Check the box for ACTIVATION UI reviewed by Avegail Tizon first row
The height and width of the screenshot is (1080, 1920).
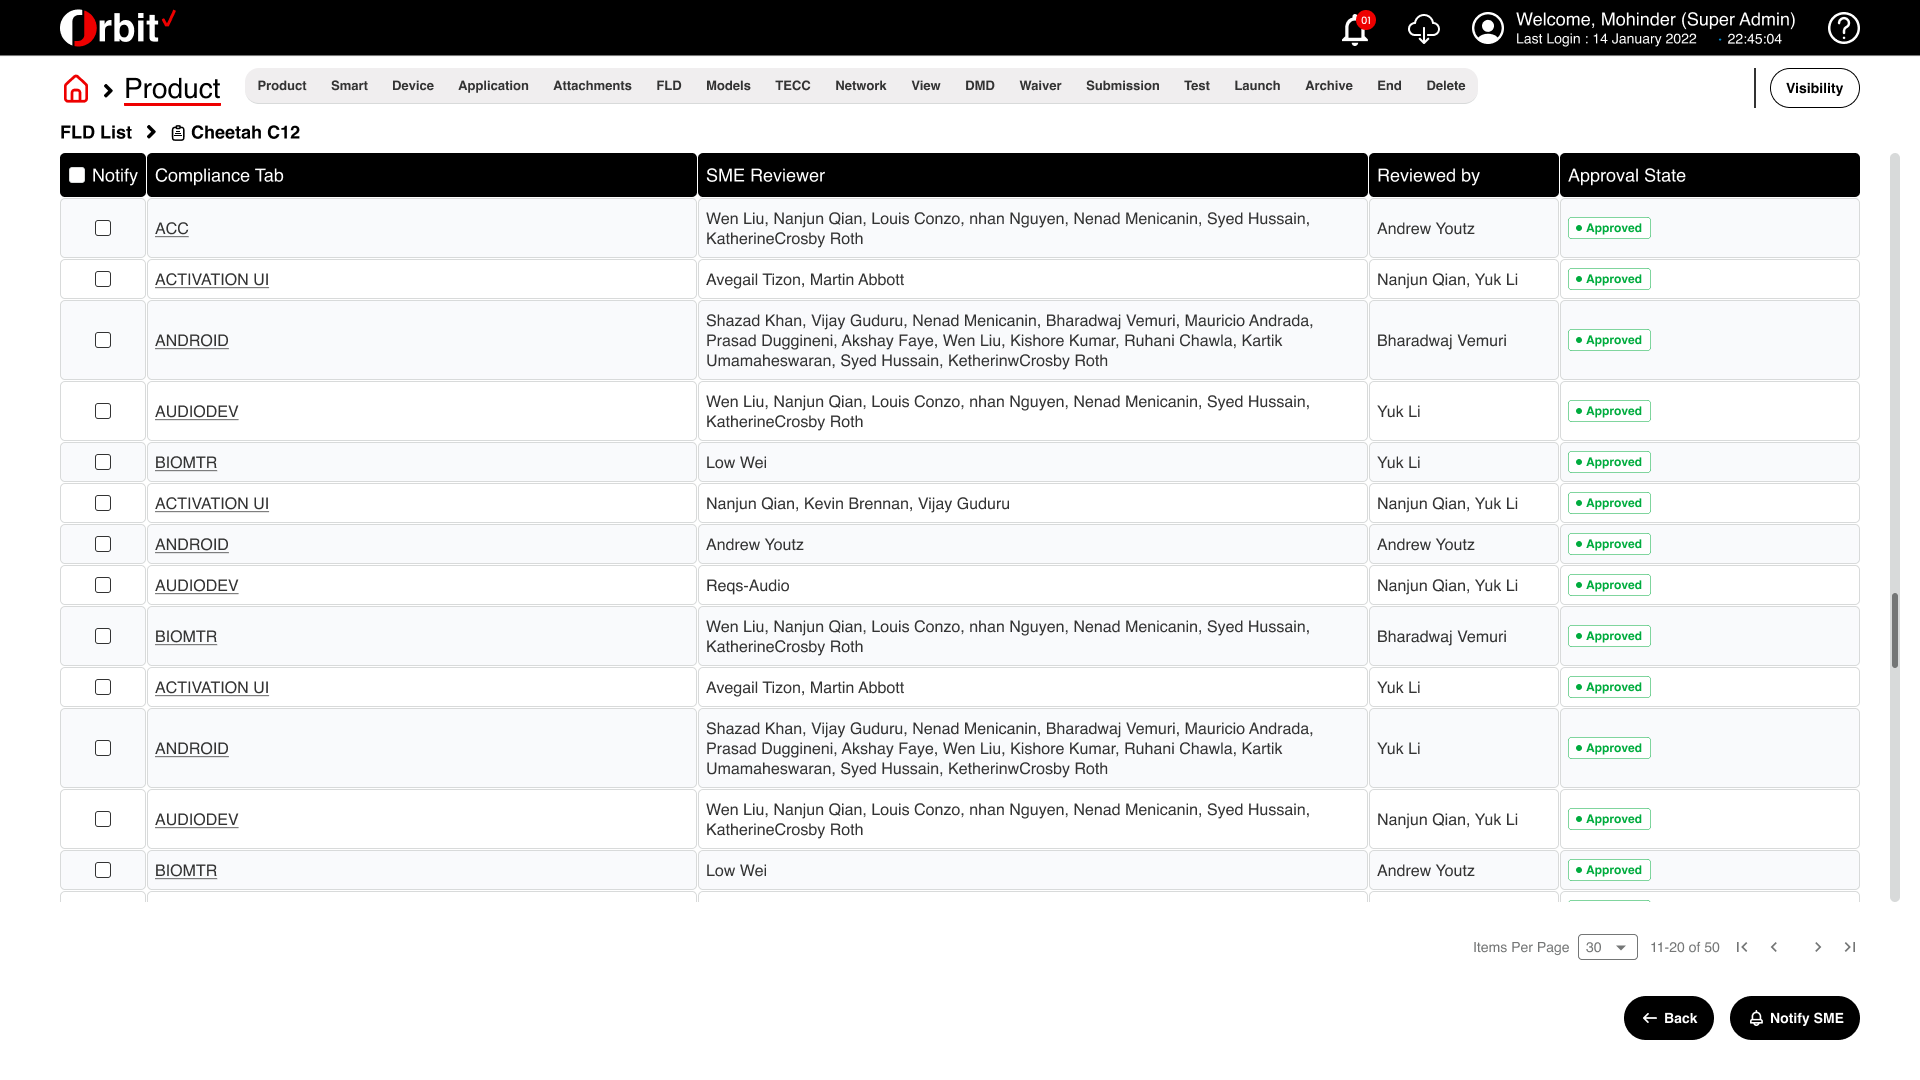click(103, 279)
